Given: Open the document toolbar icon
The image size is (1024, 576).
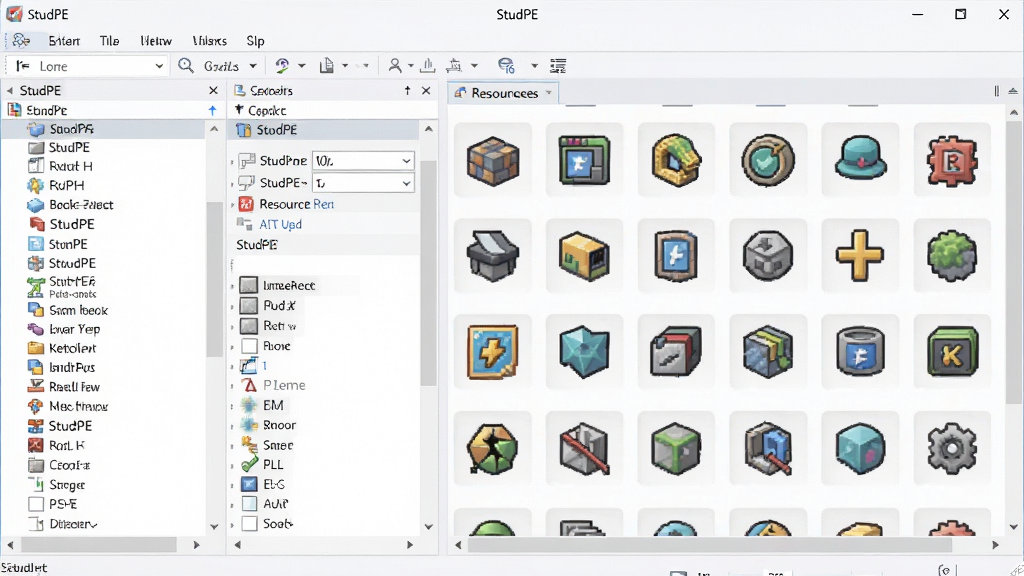Looking at the screenshot, I should pyautogui.click(x=327, y=65).
